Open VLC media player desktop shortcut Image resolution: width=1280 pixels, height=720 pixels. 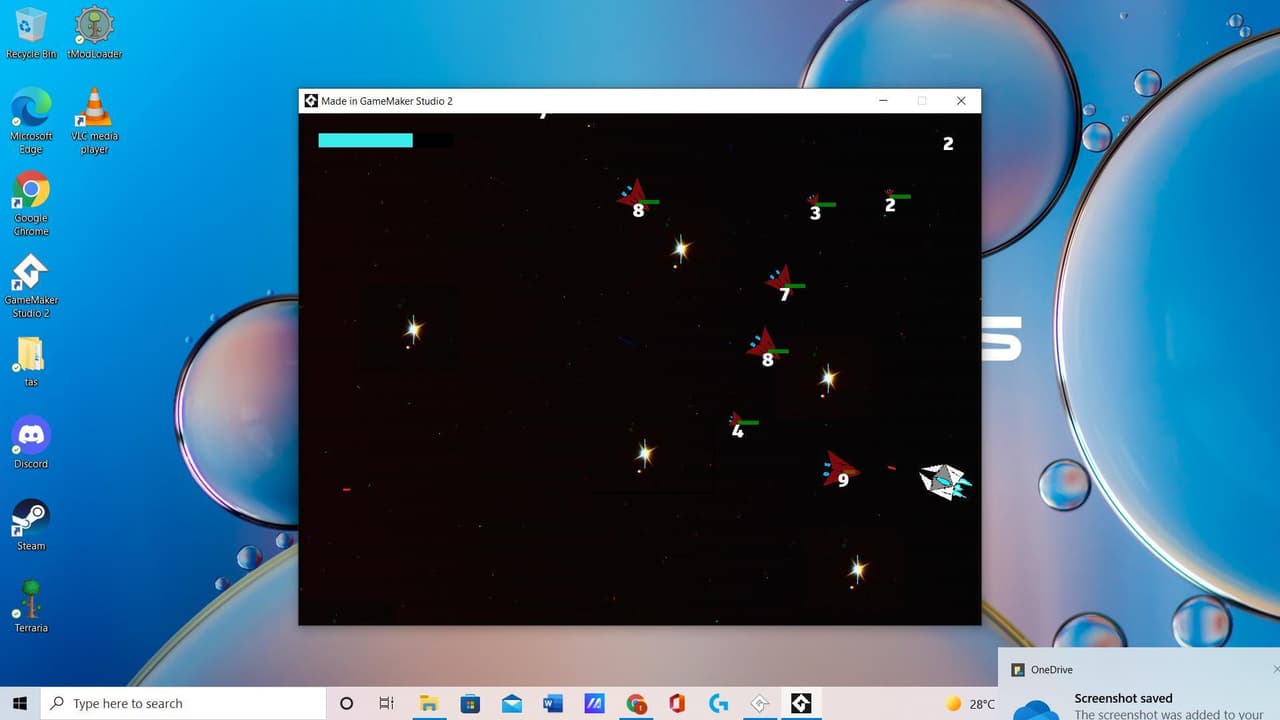[95, 121]
